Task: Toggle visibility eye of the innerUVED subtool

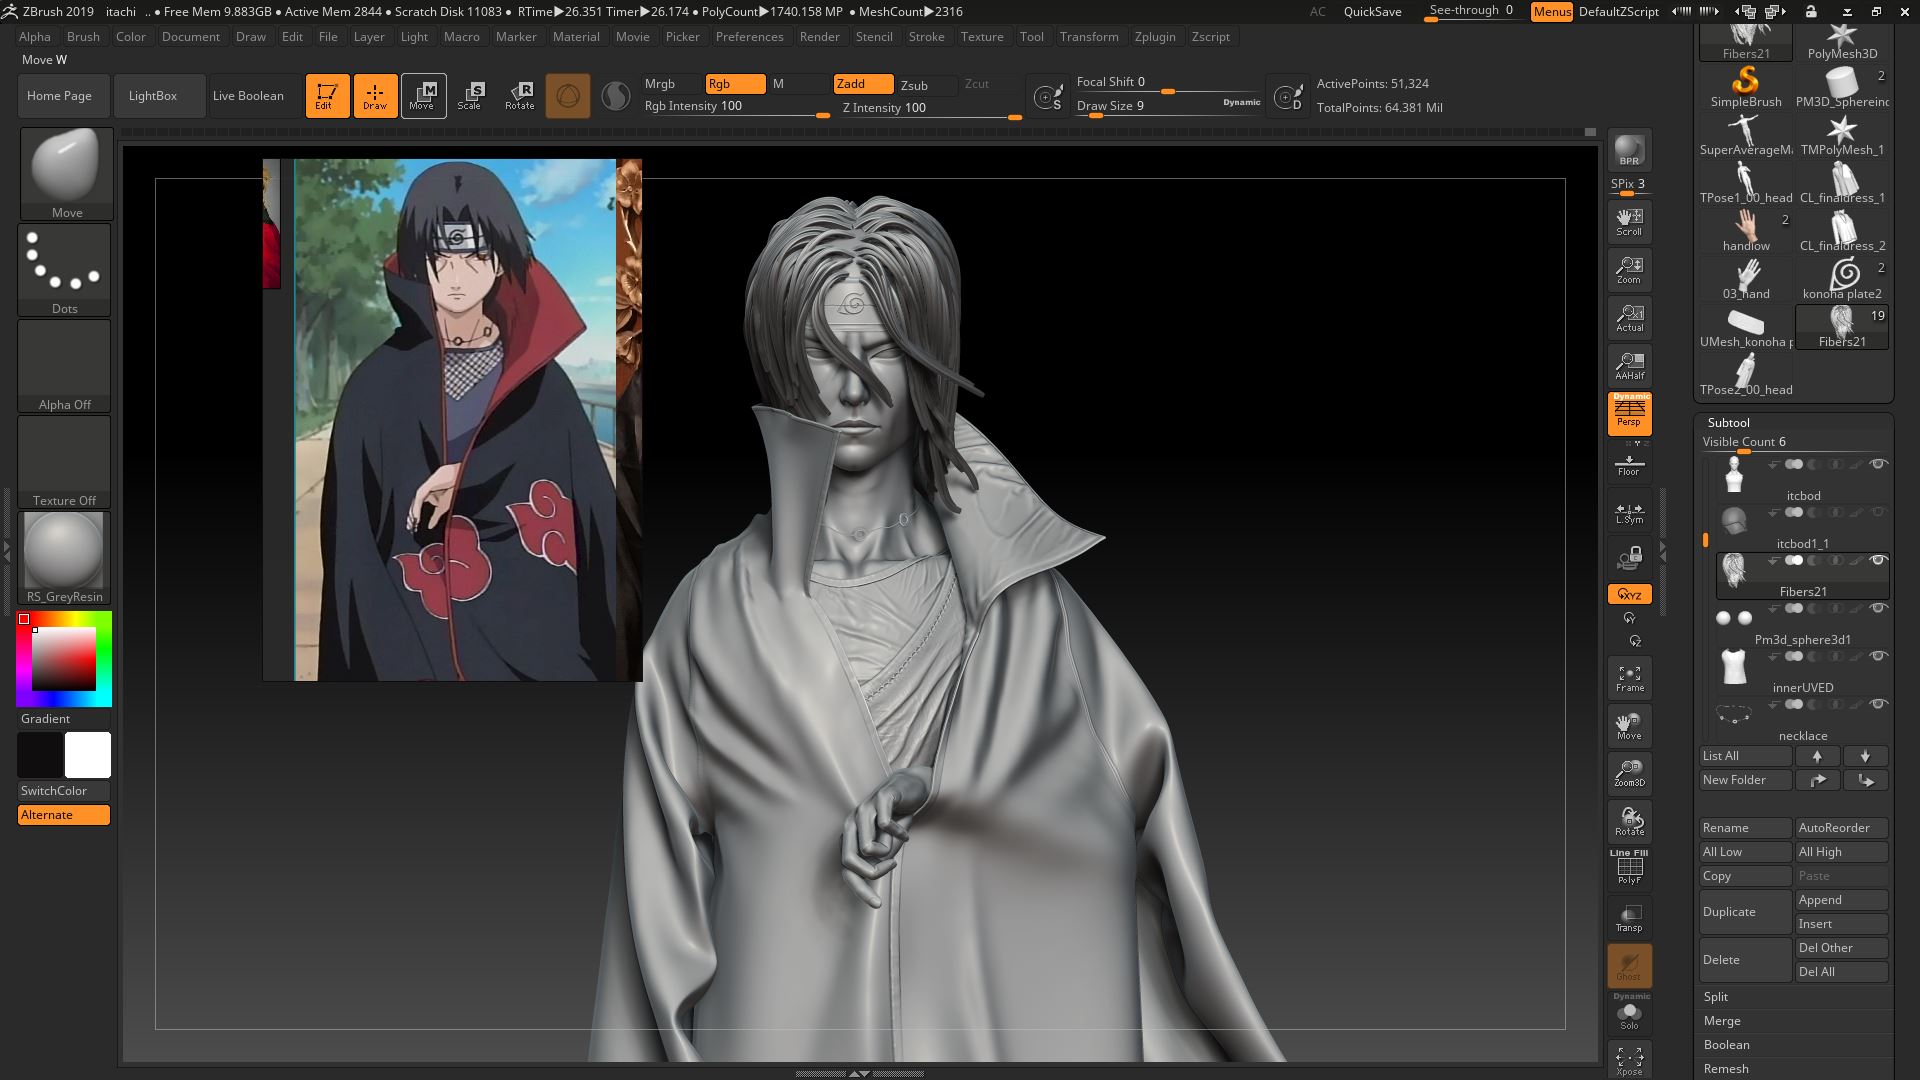Action: (1878, 656)
